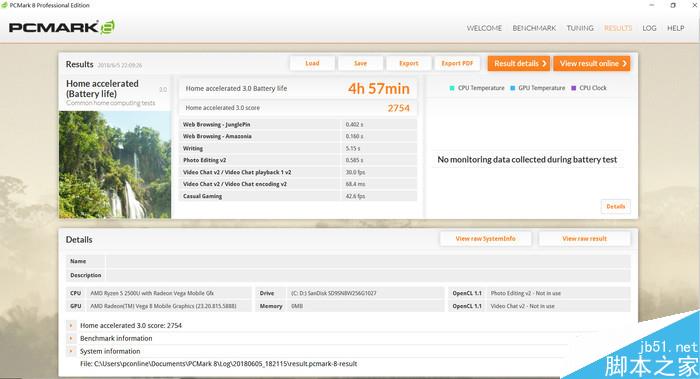The width and height of the screenshot is (700, 379).
Task: Click the PCMark app icon in title bar
Action: (4, 5)
